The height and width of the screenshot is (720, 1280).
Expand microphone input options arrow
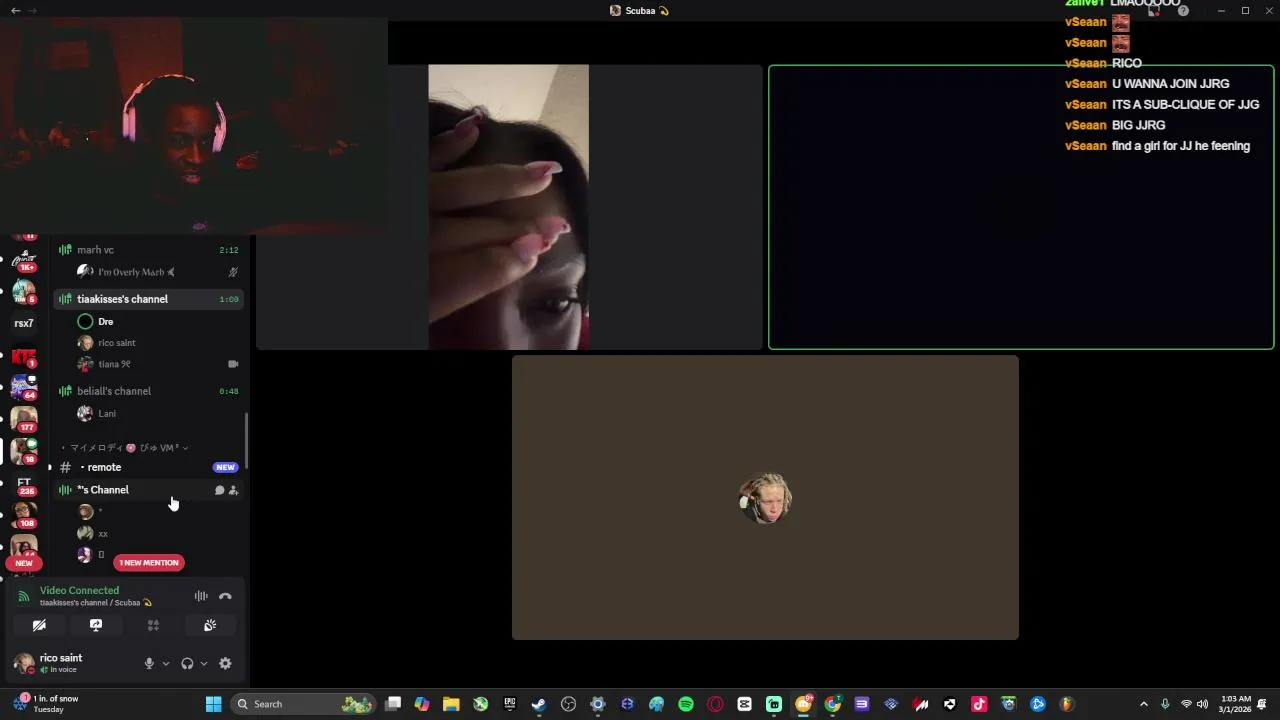click(165, 663)
